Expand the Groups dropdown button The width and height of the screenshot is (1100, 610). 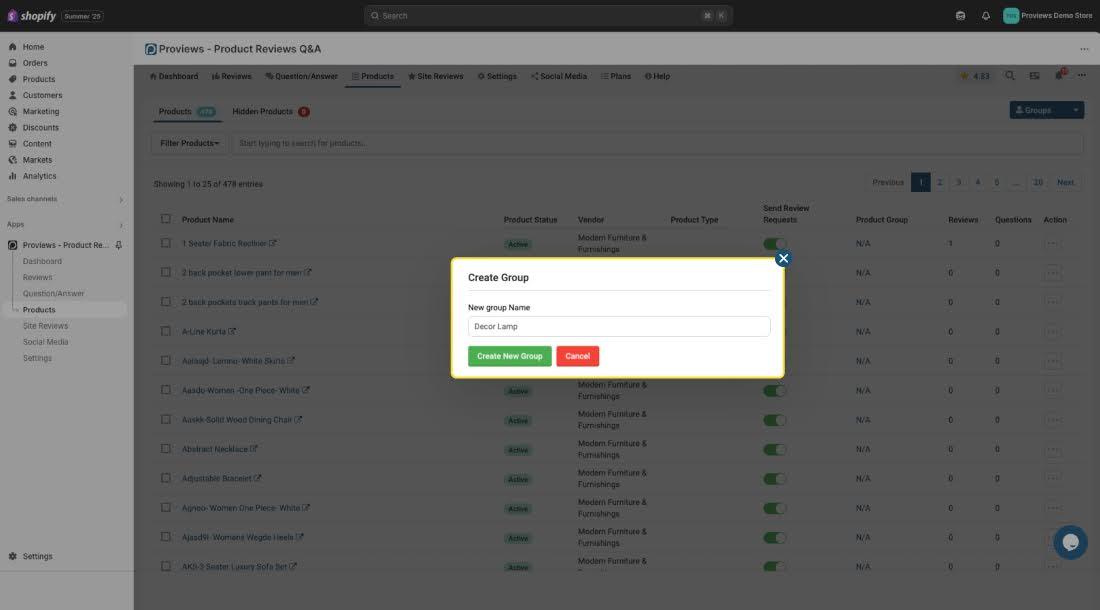tap(1076, 110)
